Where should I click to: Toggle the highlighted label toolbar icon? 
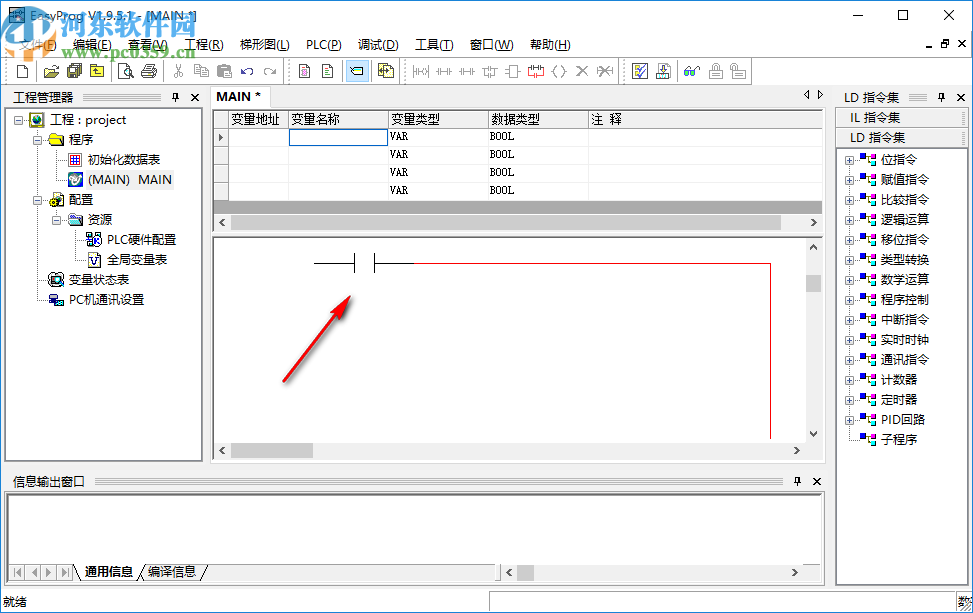[357, 71]
